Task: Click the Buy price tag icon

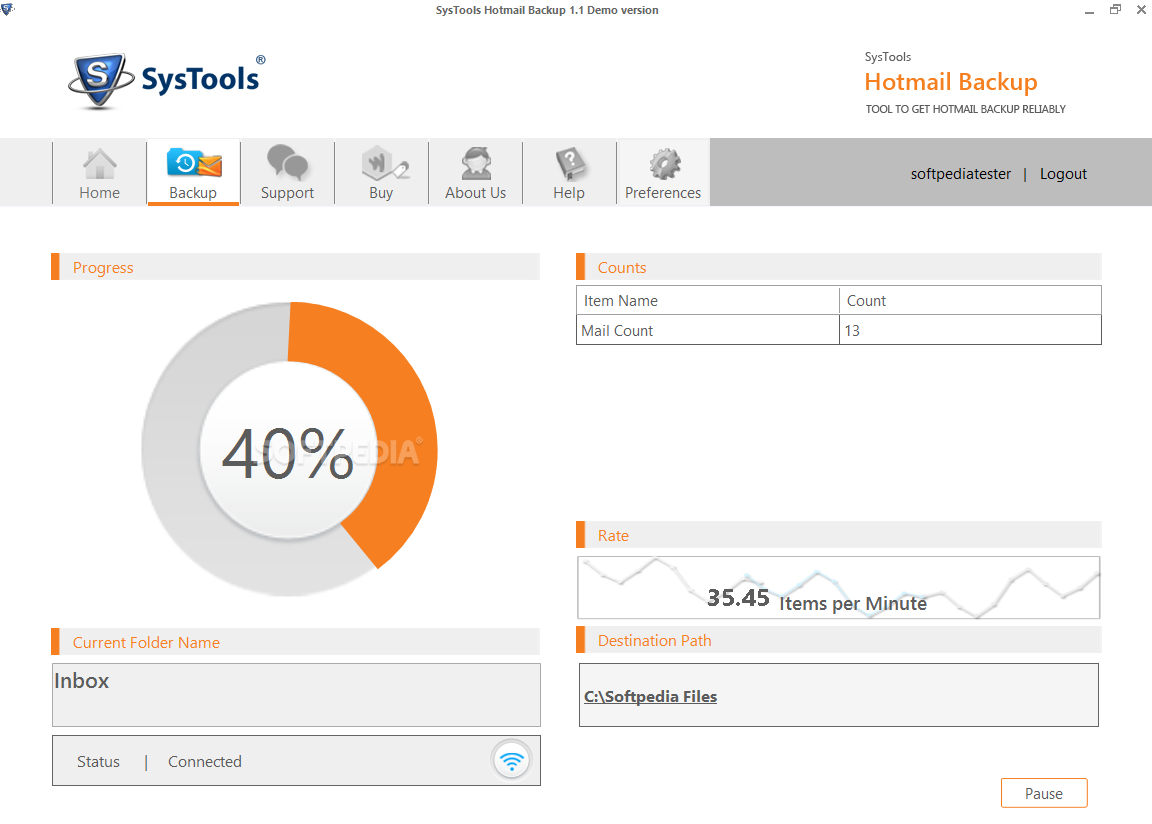Action: [385, 162]
